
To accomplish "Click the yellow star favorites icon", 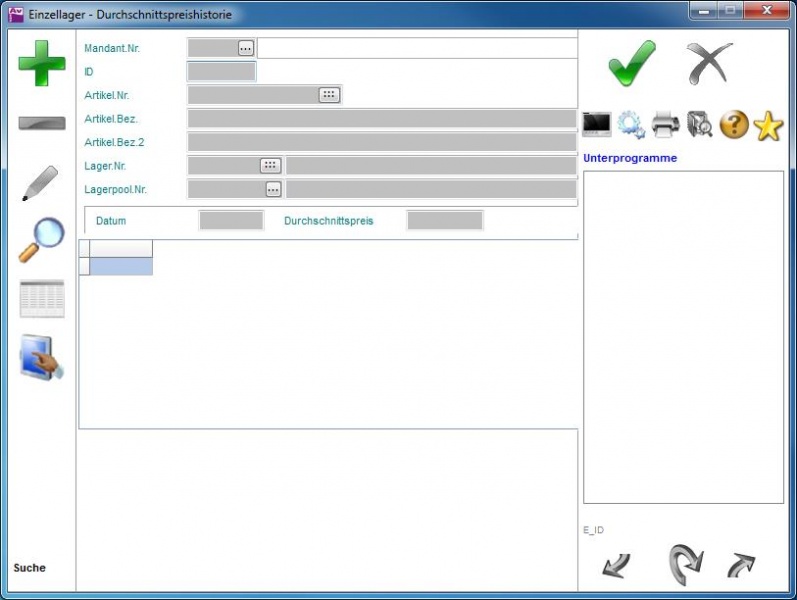I will pyautogui.click(x=768, y=125).
